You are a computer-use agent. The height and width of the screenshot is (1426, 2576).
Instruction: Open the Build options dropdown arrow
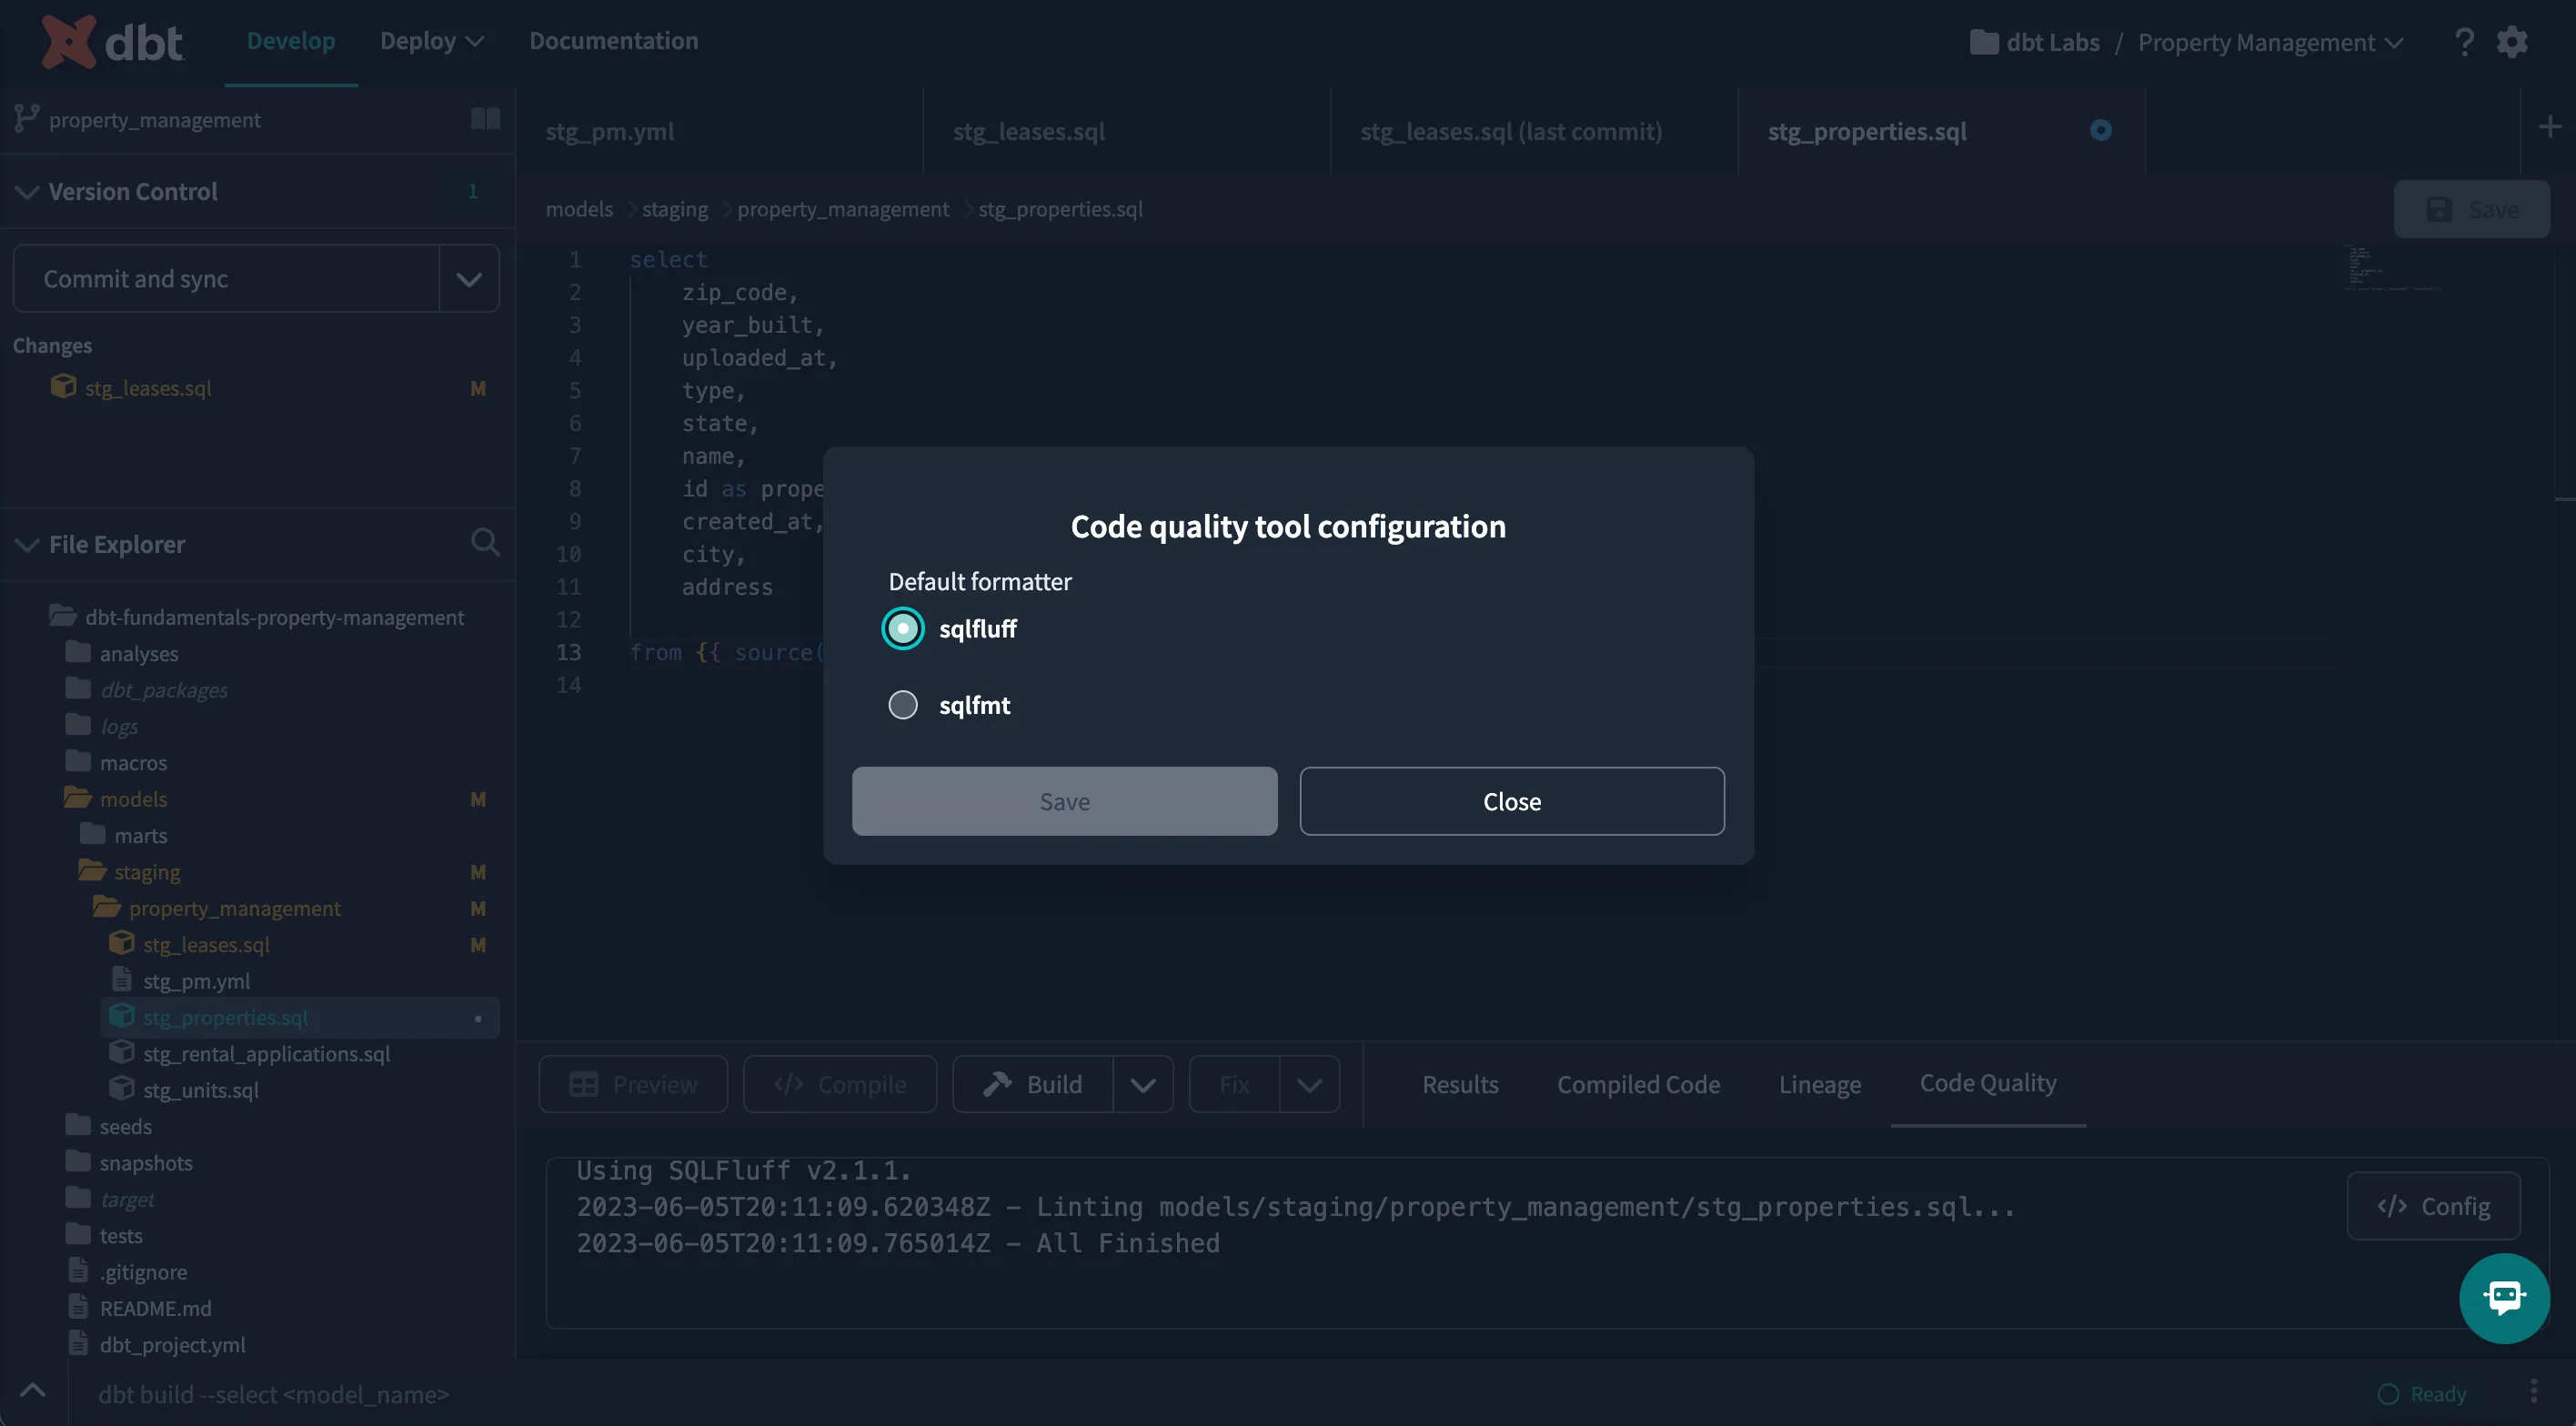[1143, 1085]
